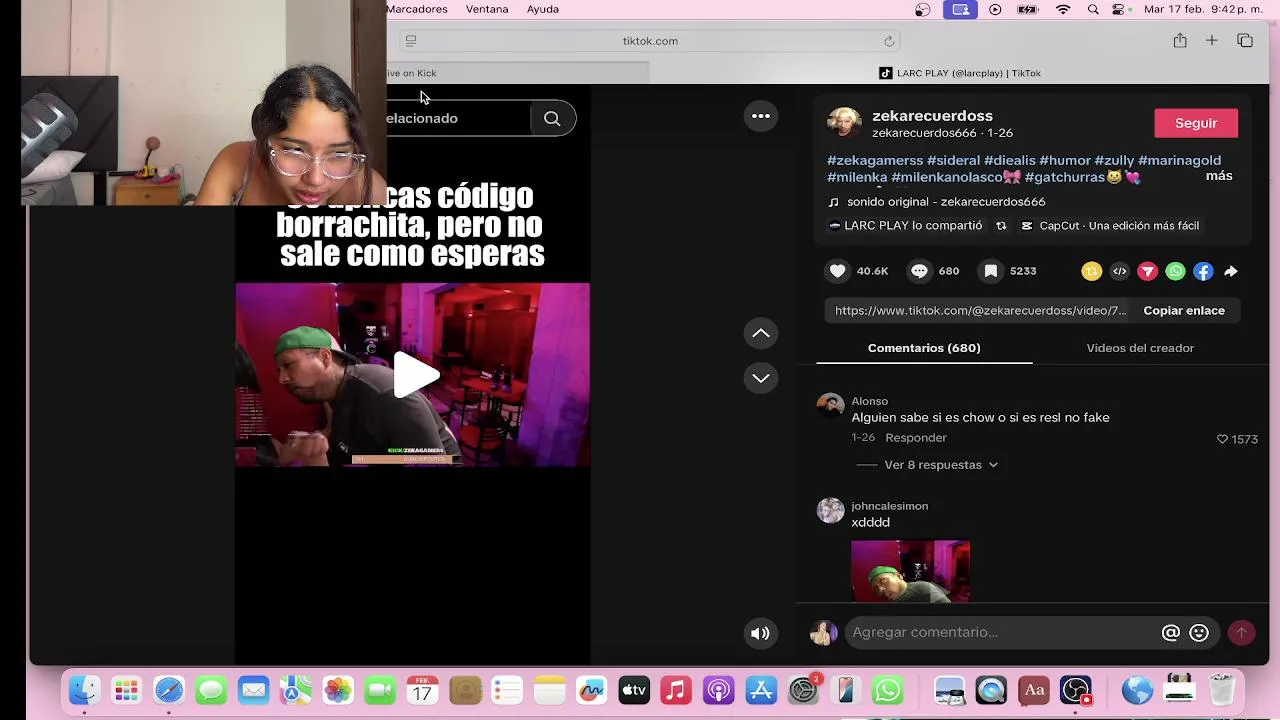Mute the video with the speaker button
Image resolution: width=1280 pixels, height=720 pixels.
pyautogui.click(x=761, y=633)
